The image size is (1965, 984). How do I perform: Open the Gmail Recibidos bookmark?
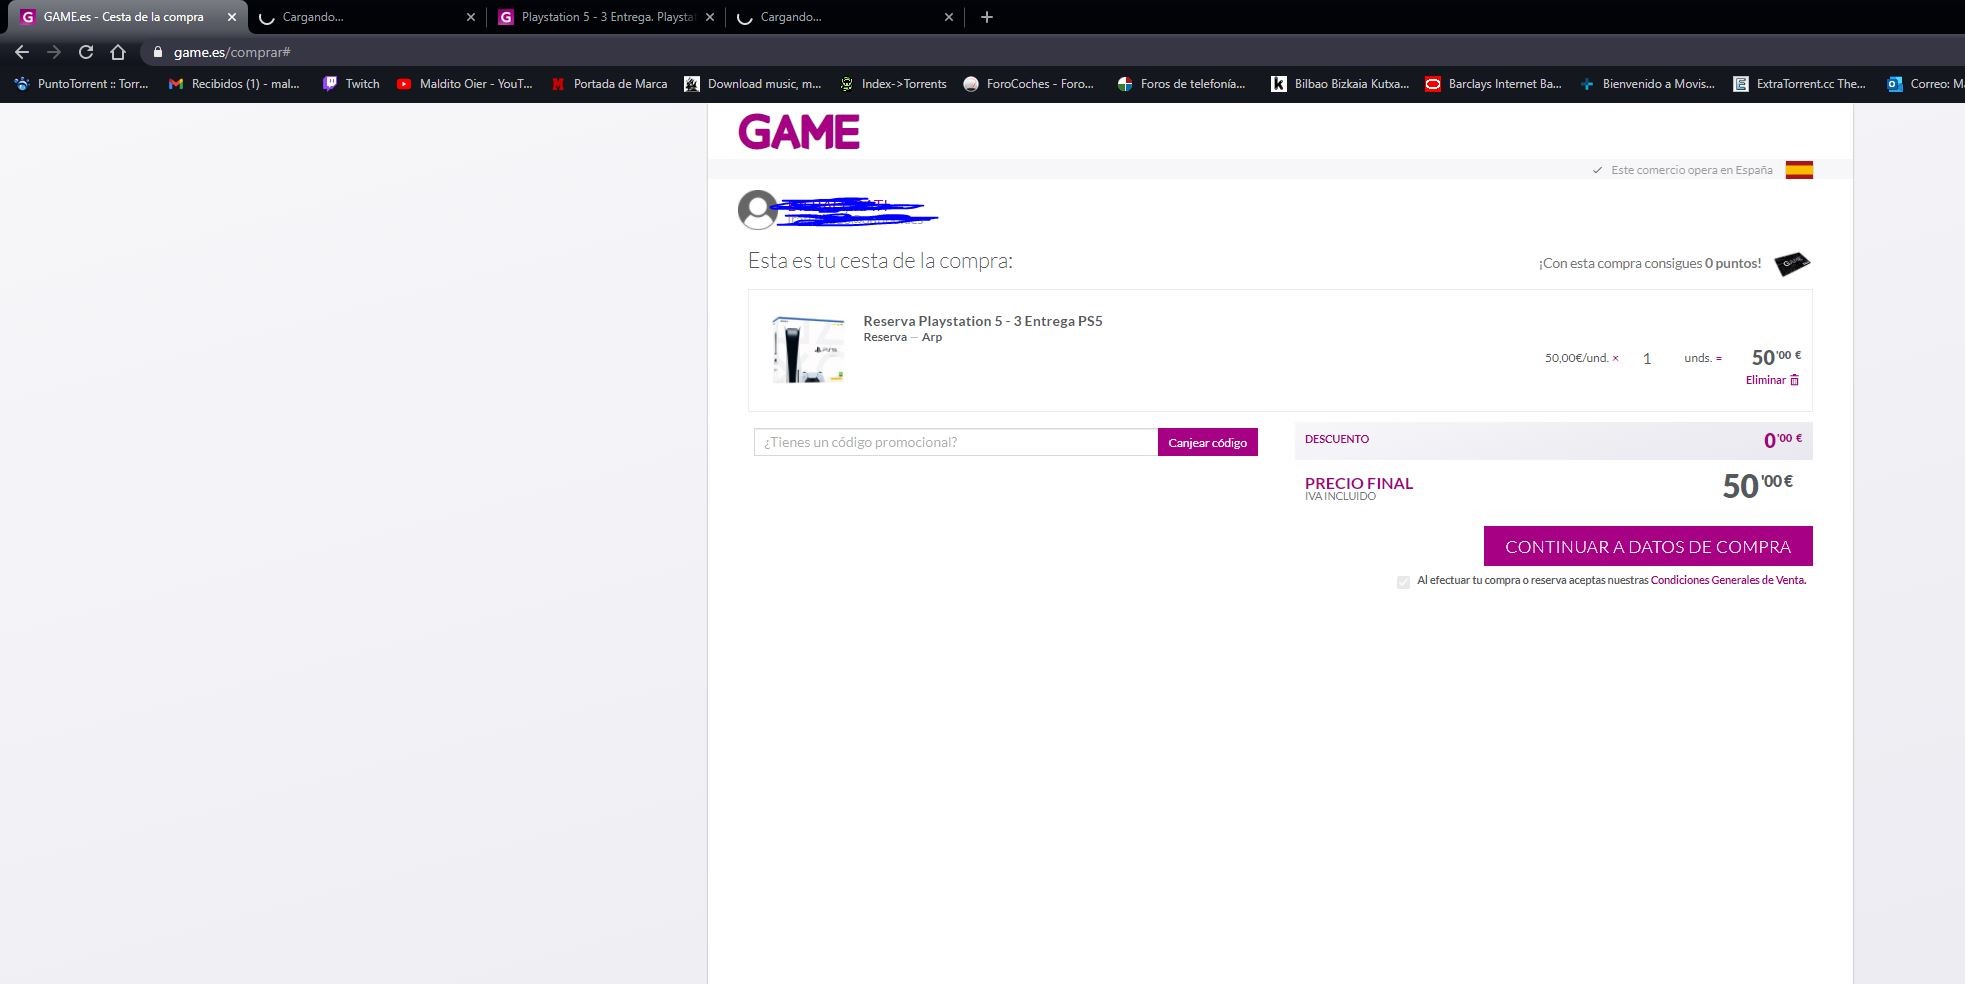[x=235, y=84]
